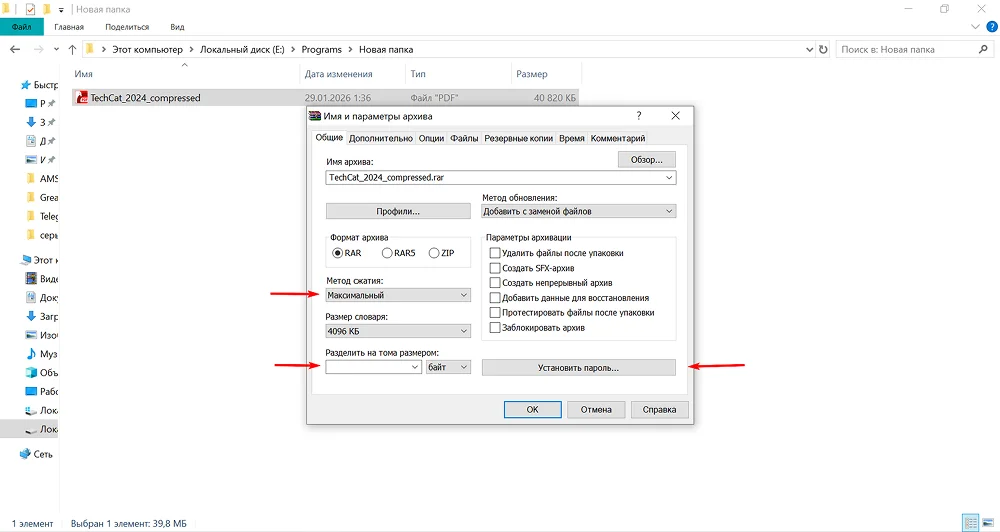Open the 'Комментарий' tab
This screenshot has width=1000, height=532.
(x=618, y=138)
